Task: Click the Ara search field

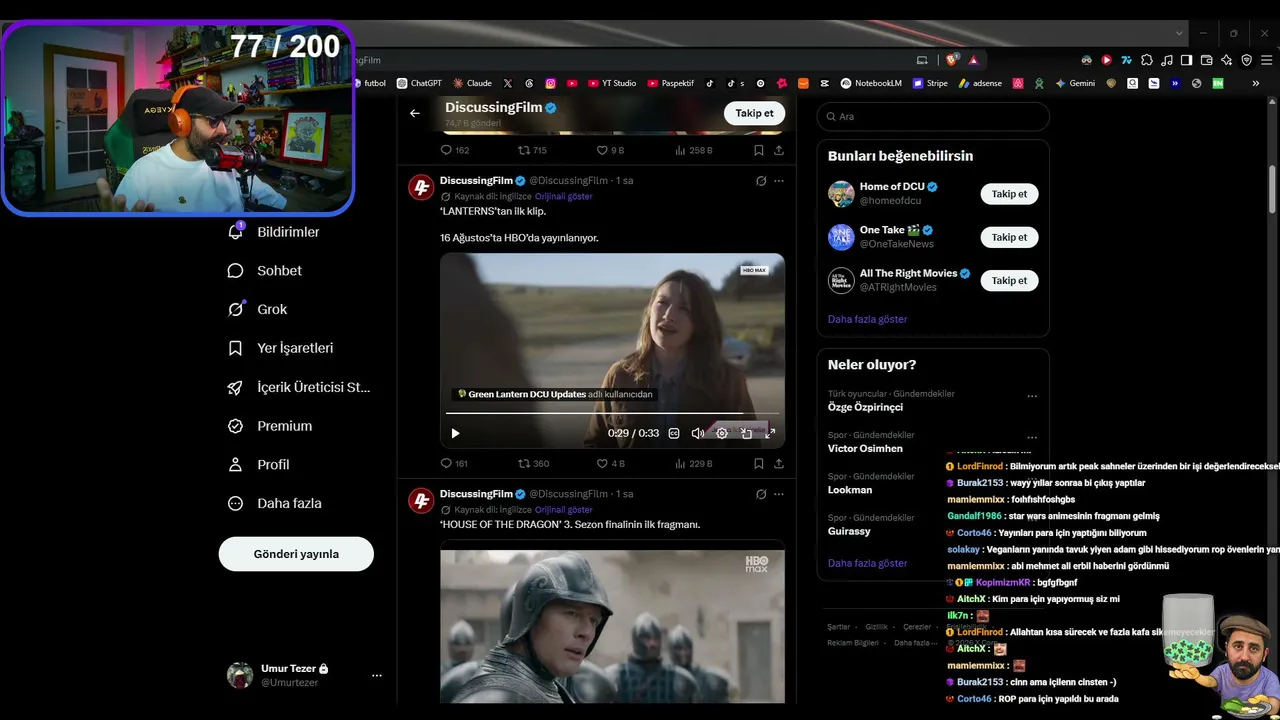Action: 933,116
